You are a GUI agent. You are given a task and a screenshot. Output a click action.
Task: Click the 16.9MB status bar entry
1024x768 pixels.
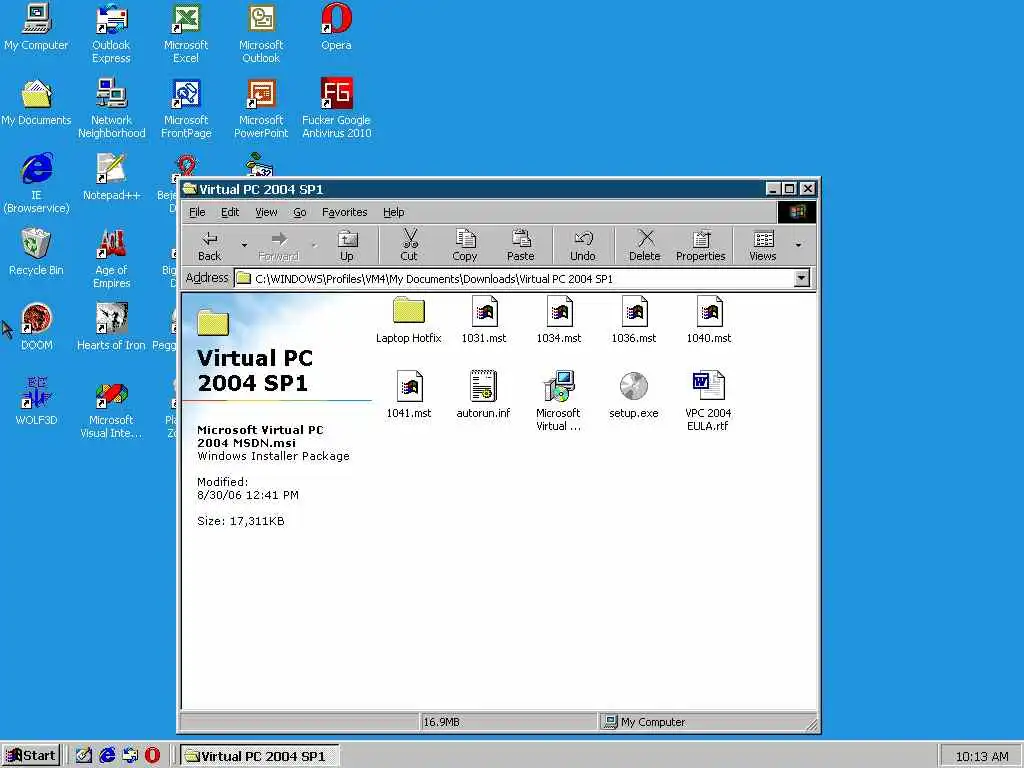coord(508,722)
